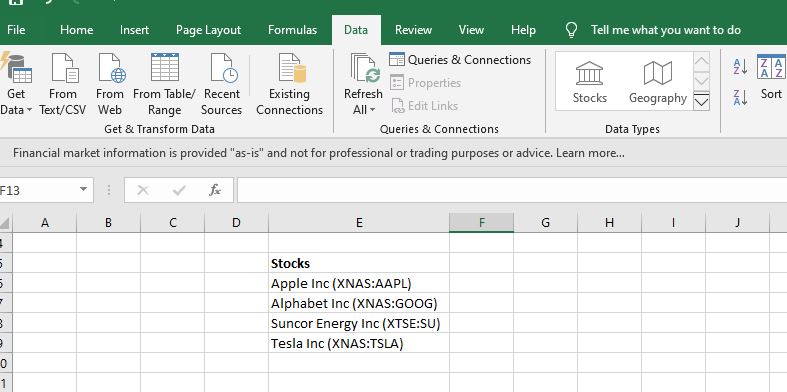This screenshot has height=392, width=787.
Task: Select column D header
Action: [x=236, y=223]
